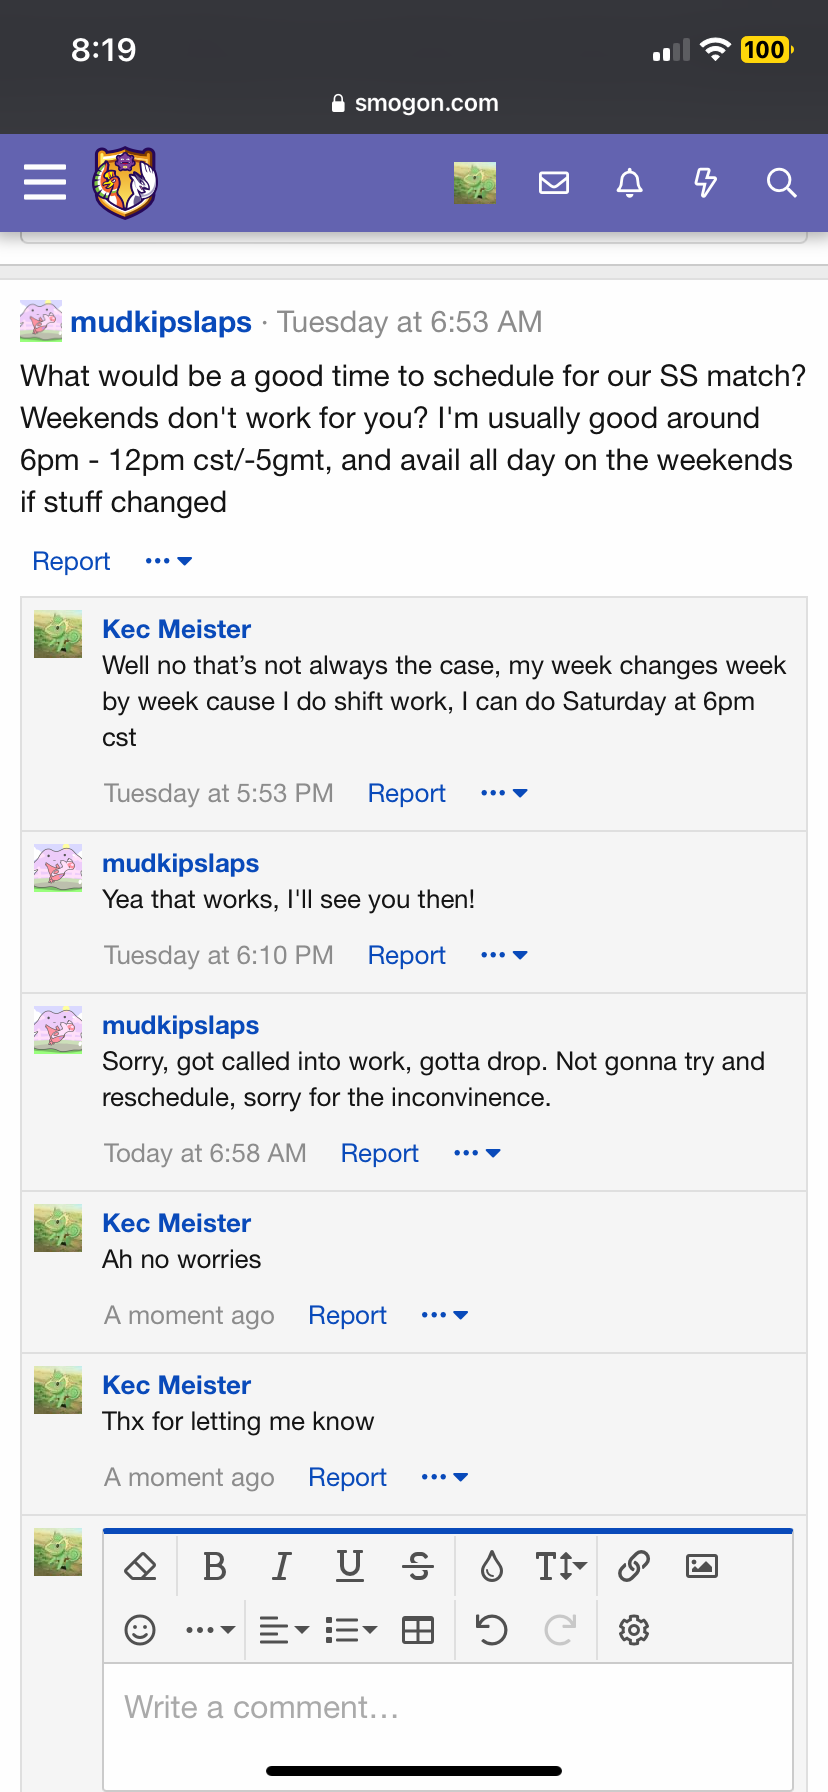Toggle strikethrough formatting in editor

click(418, 1566)
